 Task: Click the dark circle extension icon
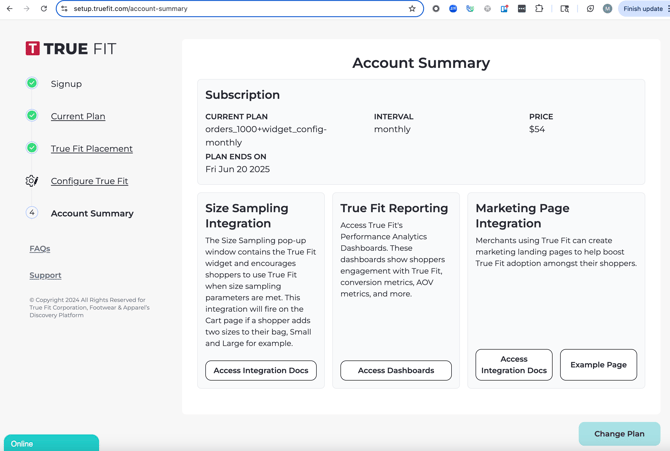tap(436, 9)
